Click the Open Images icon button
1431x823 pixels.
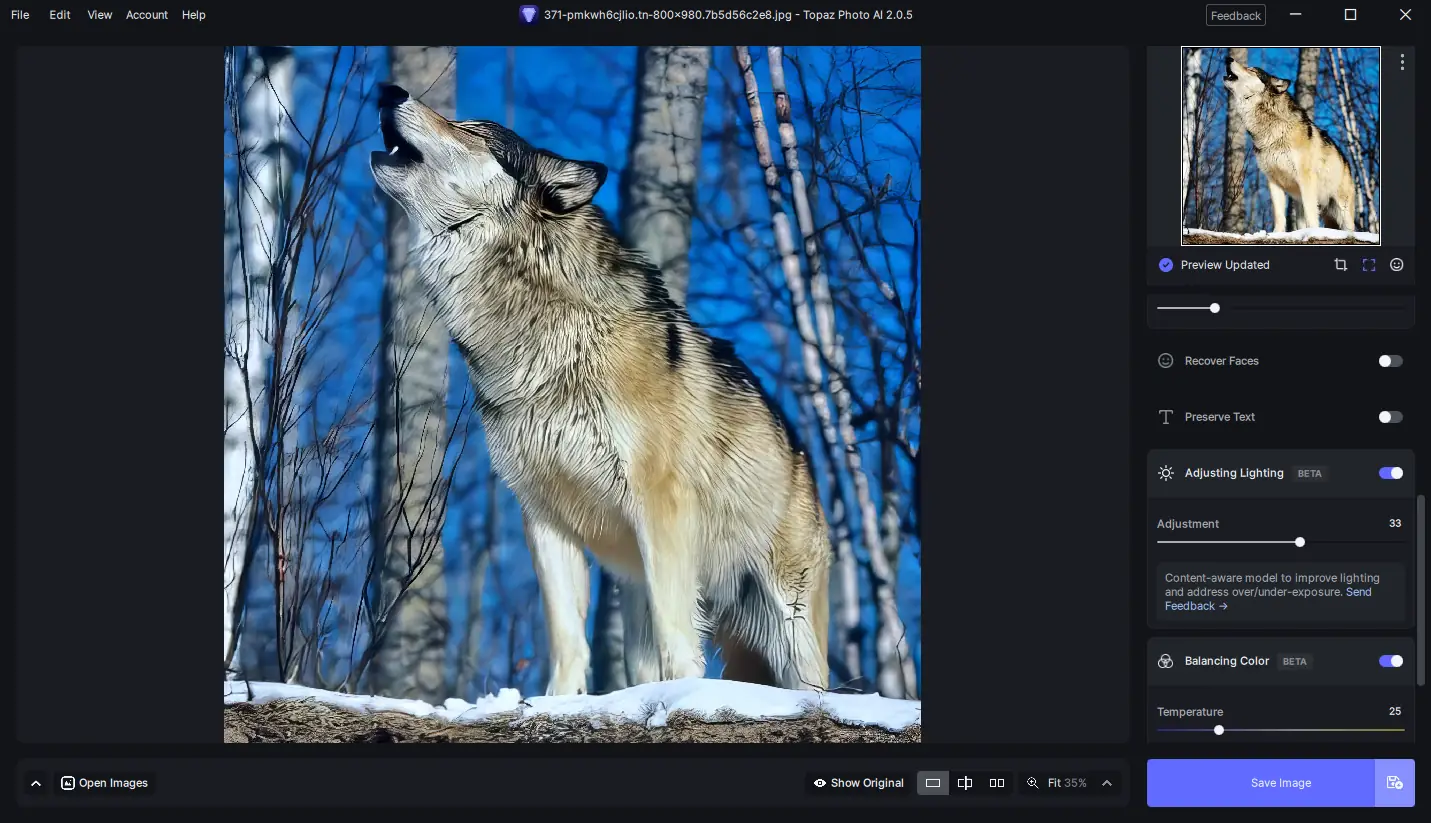point(68,783)
